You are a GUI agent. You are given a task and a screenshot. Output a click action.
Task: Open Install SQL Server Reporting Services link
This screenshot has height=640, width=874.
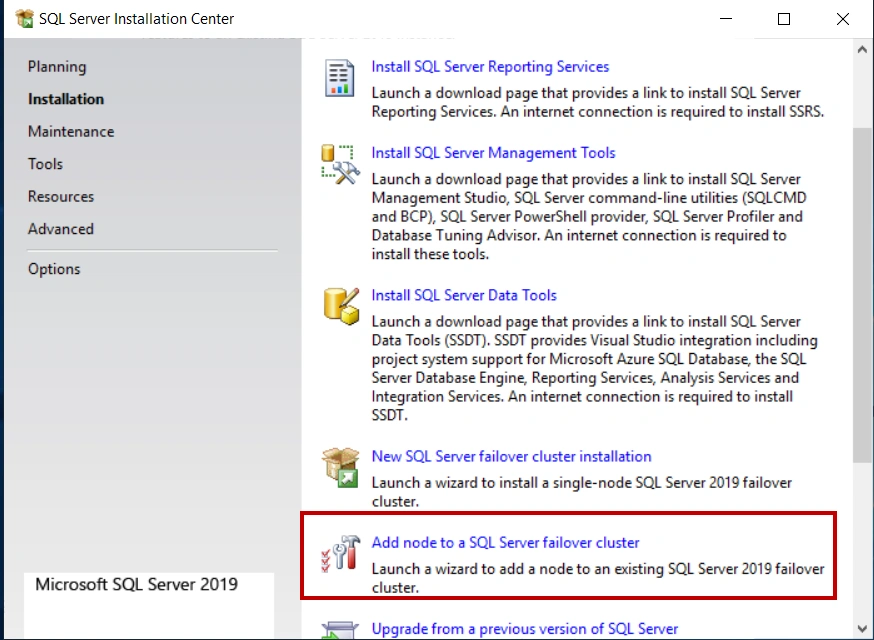click(490, 66)
